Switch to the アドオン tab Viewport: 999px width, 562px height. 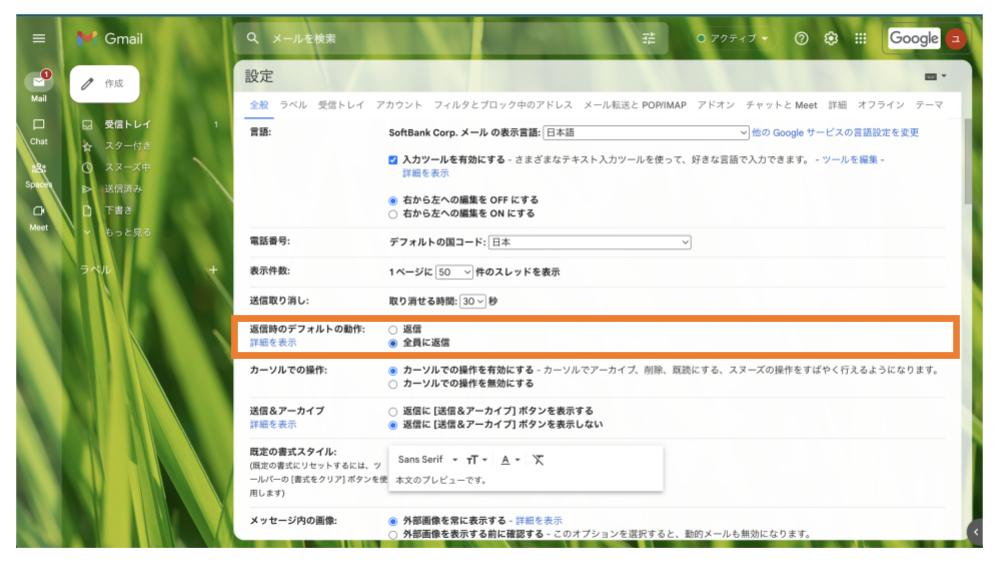click(x=716, y=105)
